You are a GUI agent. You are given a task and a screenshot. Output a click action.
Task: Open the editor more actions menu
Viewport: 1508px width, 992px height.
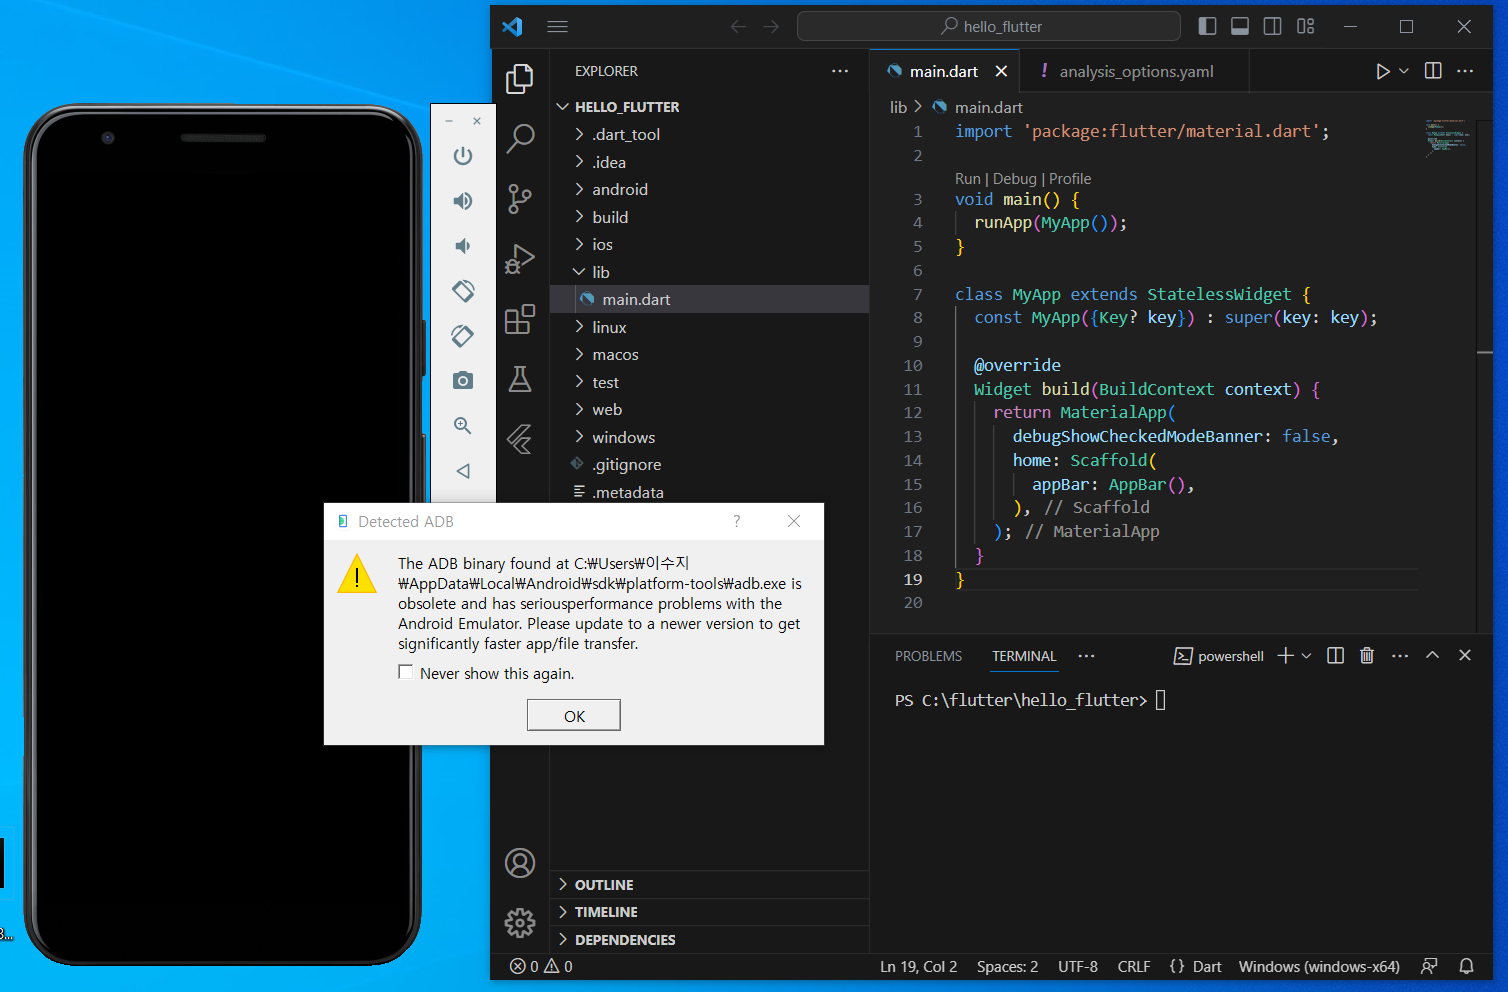(1465, 71)
